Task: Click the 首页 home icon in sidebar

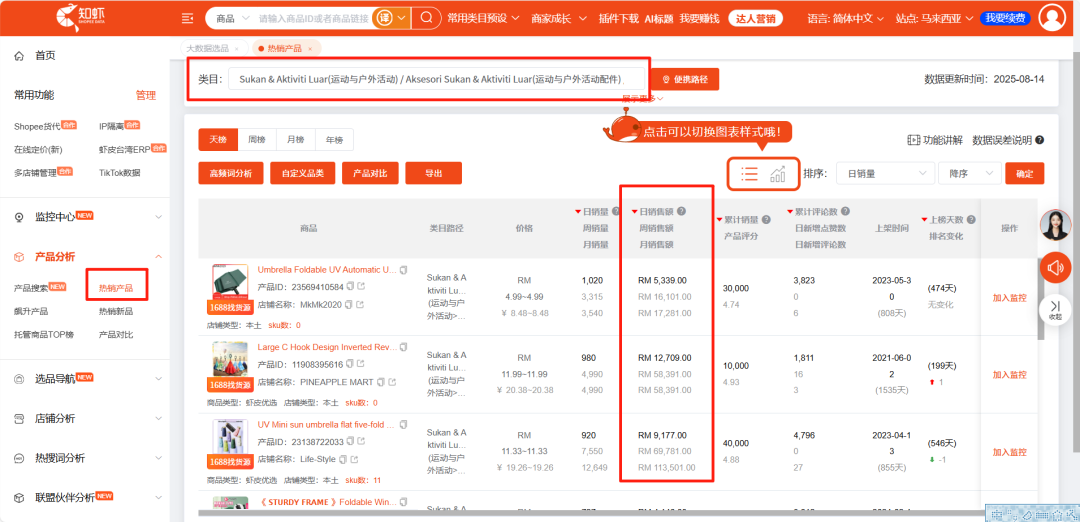Action: [19, 55]
